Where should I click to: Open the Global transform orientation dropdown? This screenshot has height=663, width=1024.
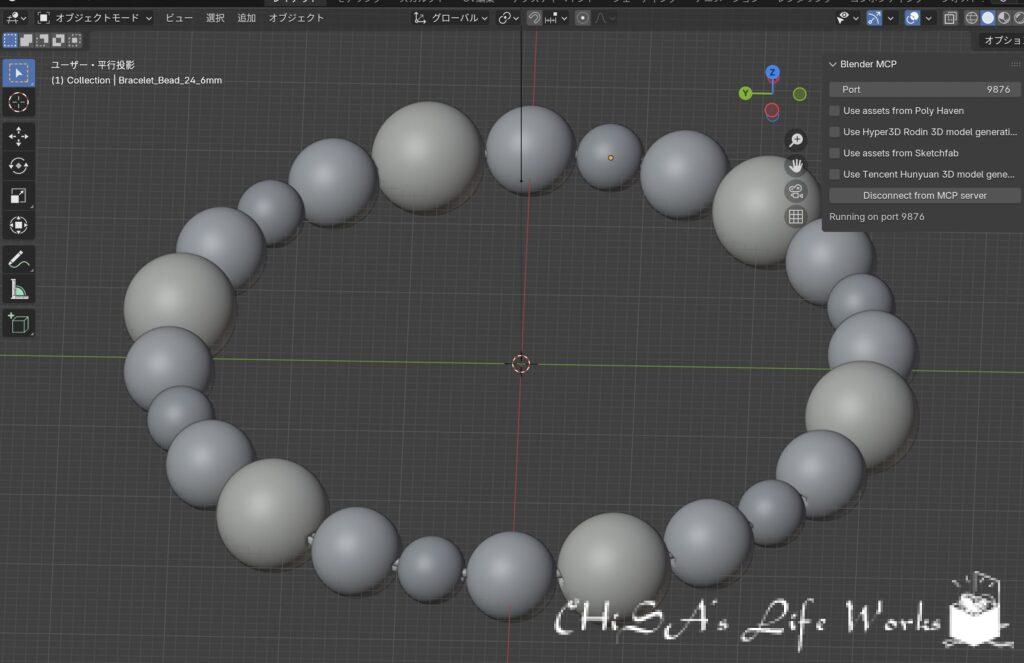pyautogui.click(x=451, y=18)
